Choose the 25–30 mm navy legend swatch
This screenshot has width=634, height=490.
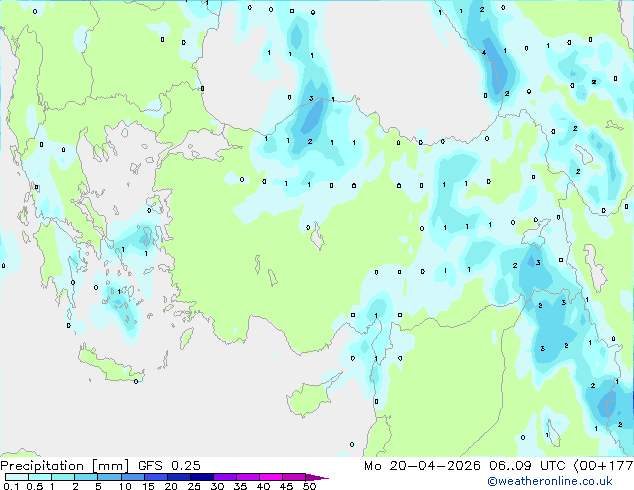pyautogui.click(x=202, y=477)
